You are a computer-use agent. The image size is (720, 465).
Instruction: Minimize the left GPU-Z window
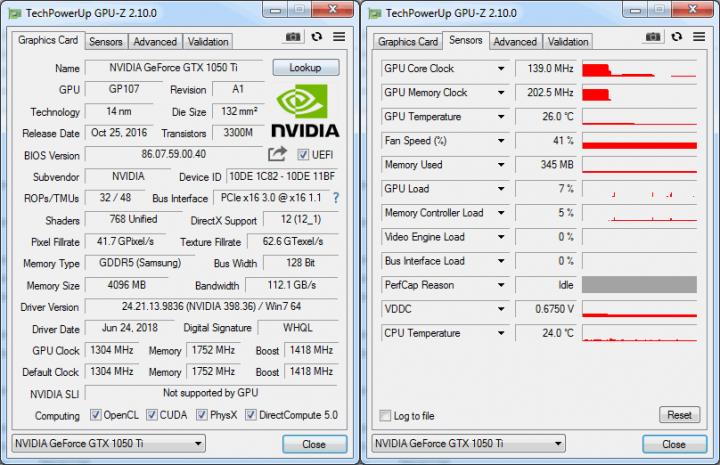276,10
